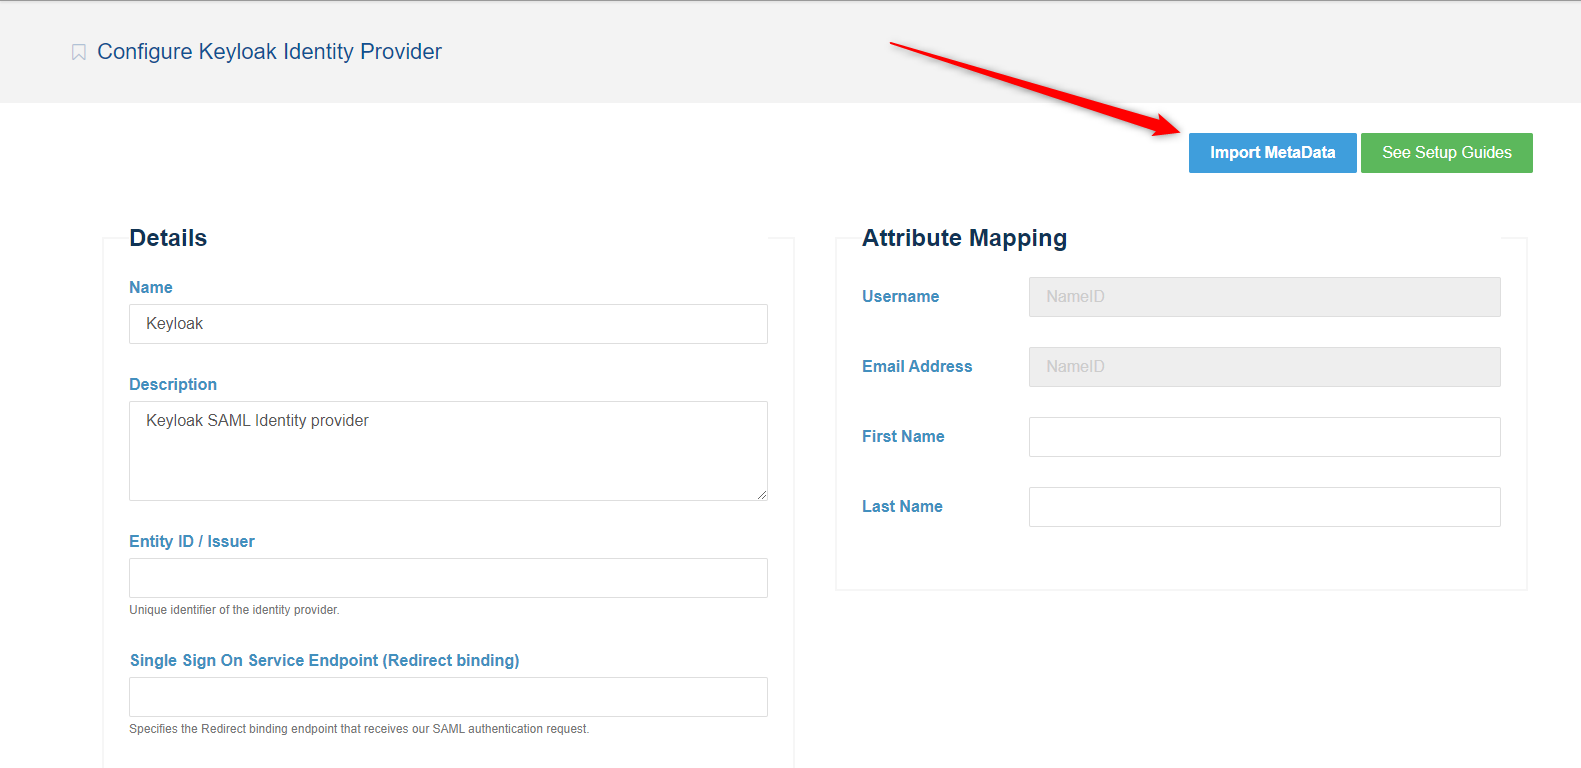Viewport: 1581px width, 768px height.
Task: Focus the Last Name mapping input
Action: click(x=1264, y=507)
